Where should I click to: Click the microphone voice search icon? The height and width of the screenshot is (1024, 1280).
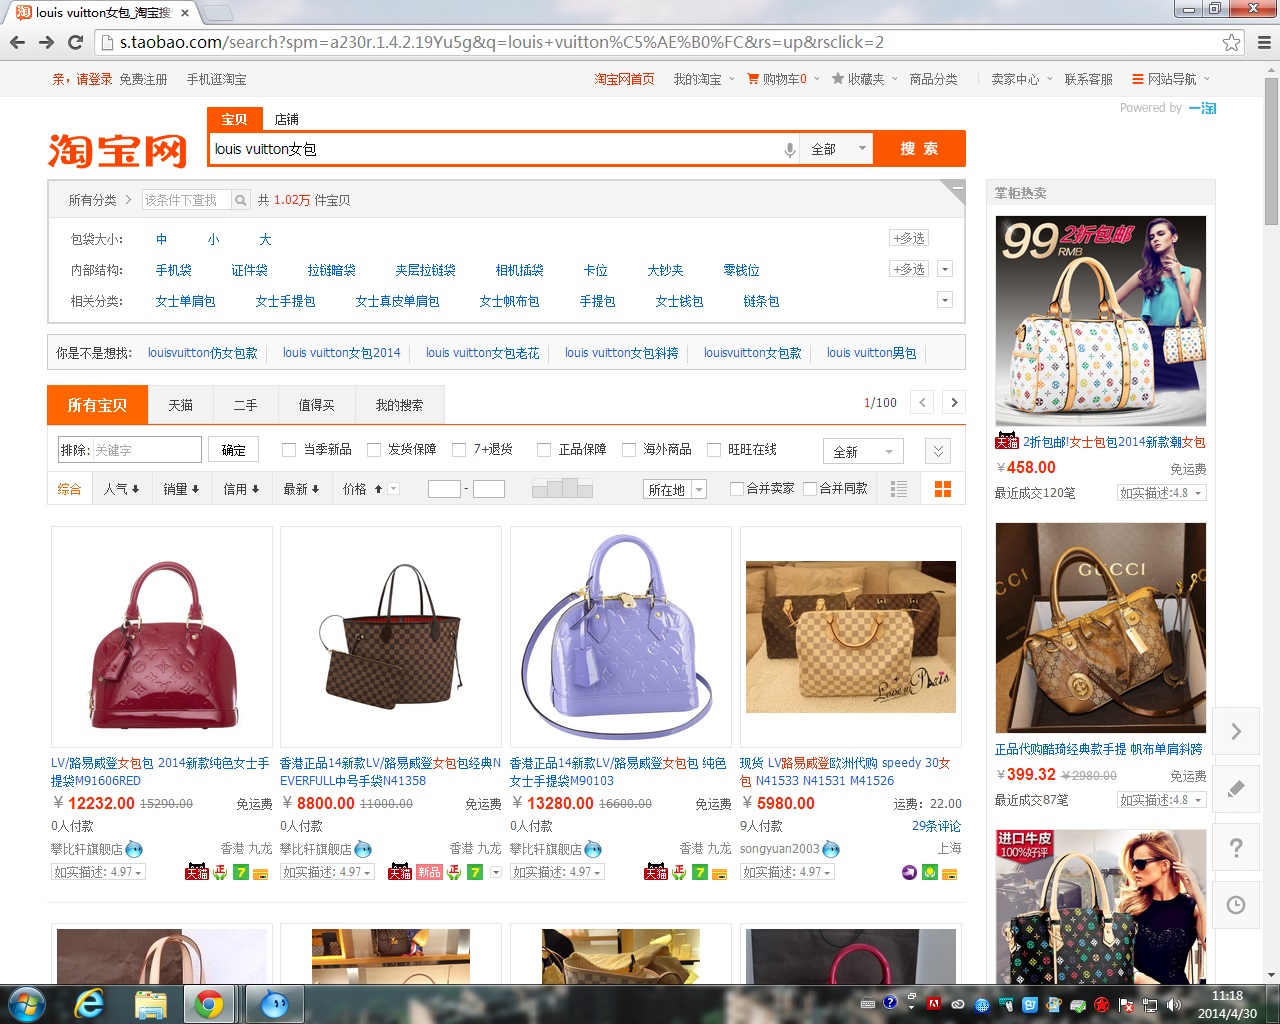pos(789,150)
